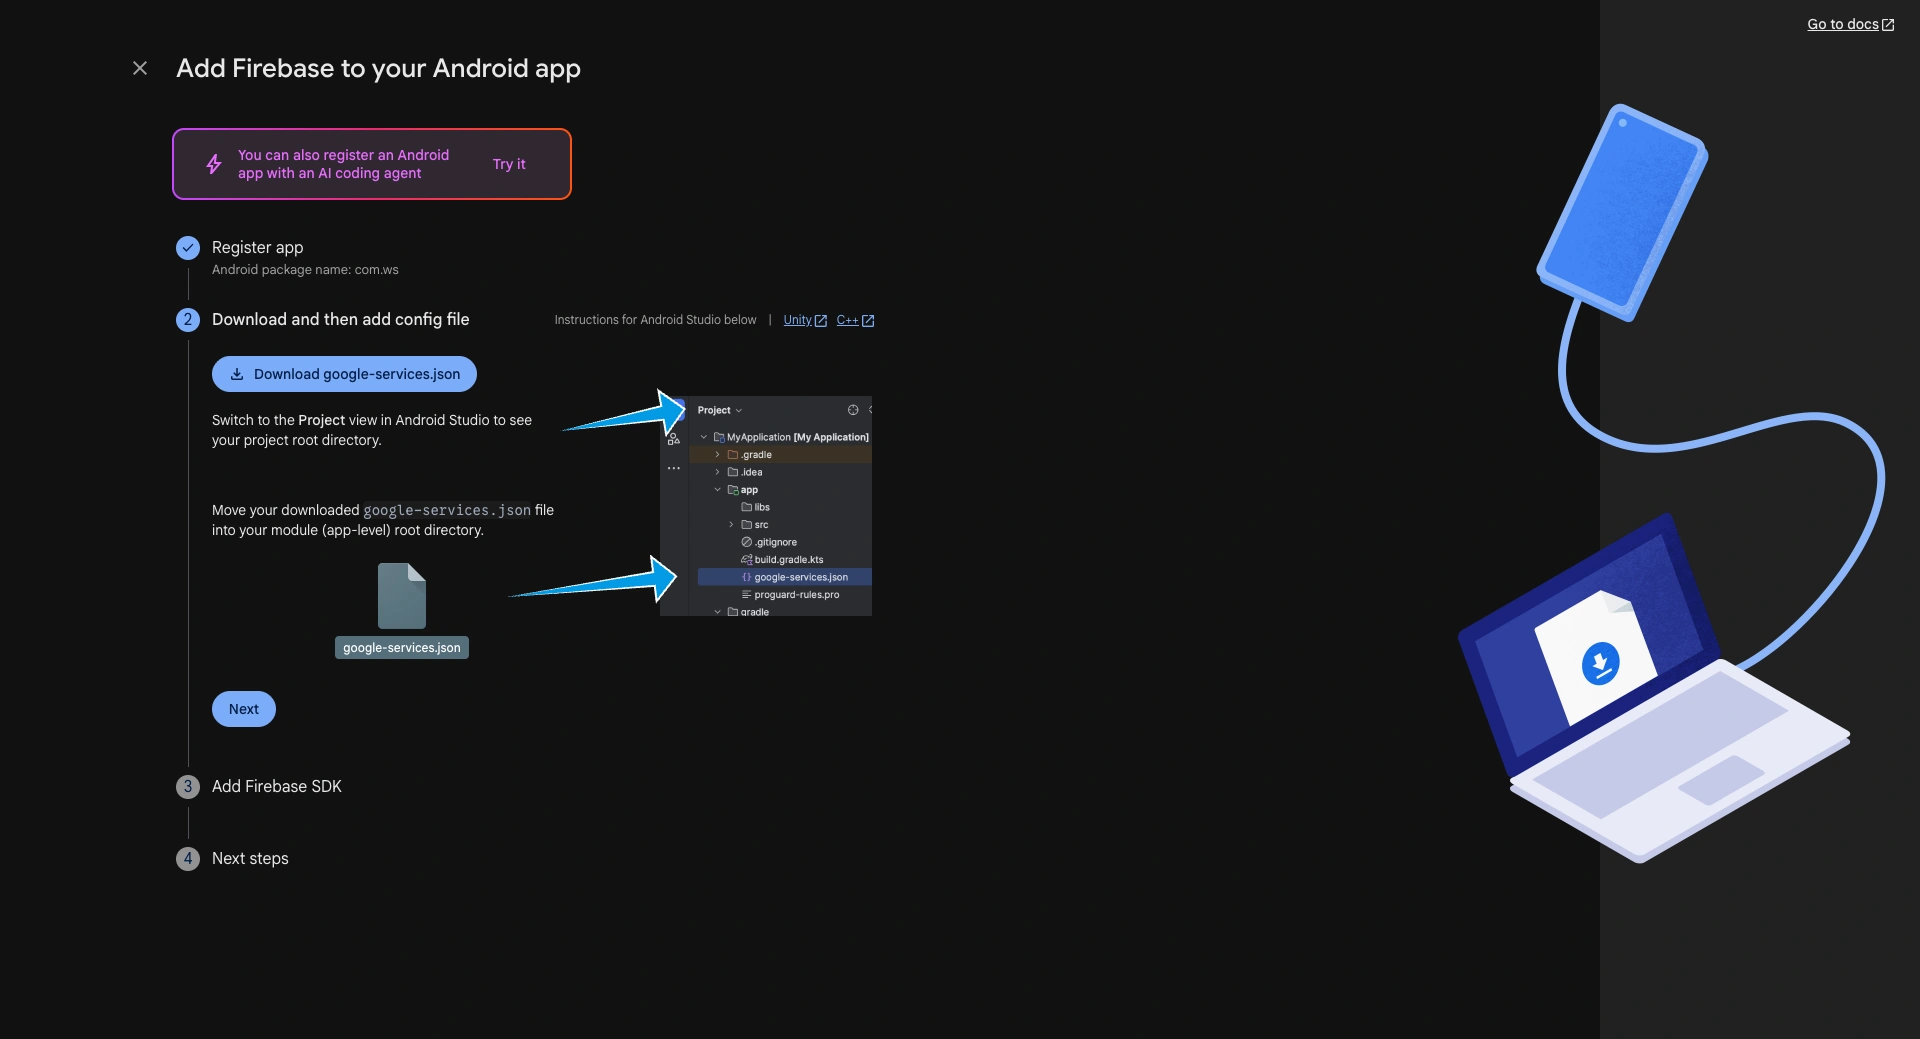The width and height of the screenshot is (1920, 1039).
Task: Click the google-services.json file icon illustration
Action: pyautogui.click(x=402, y=595)
